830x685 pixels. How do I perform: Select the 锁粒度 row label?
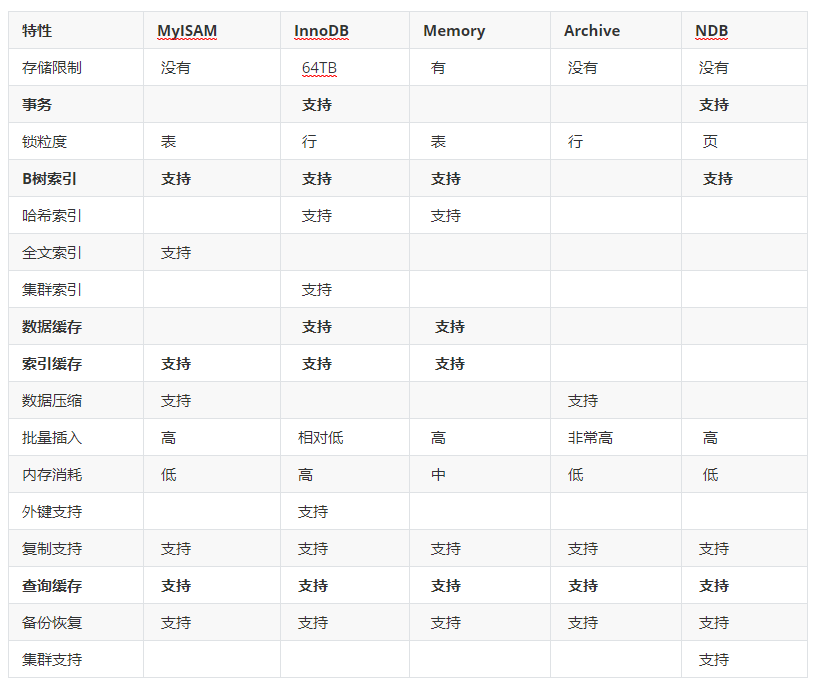44,142
